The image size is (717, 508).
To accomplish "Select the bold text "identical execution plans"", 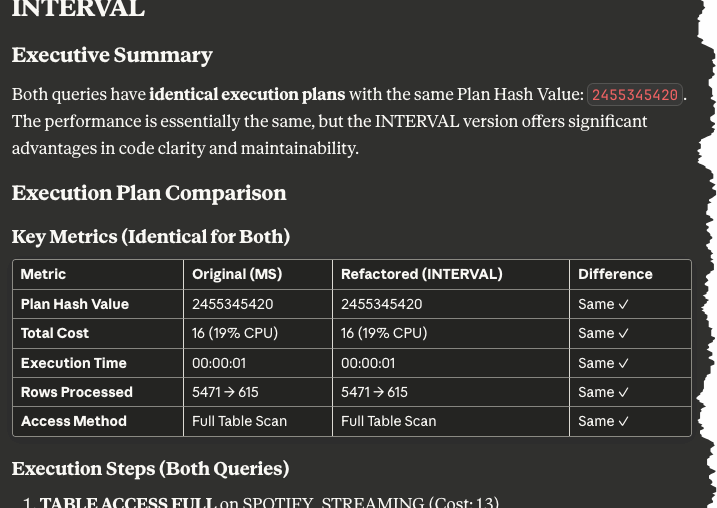I will pyautogui.click(x=247, y=95).
